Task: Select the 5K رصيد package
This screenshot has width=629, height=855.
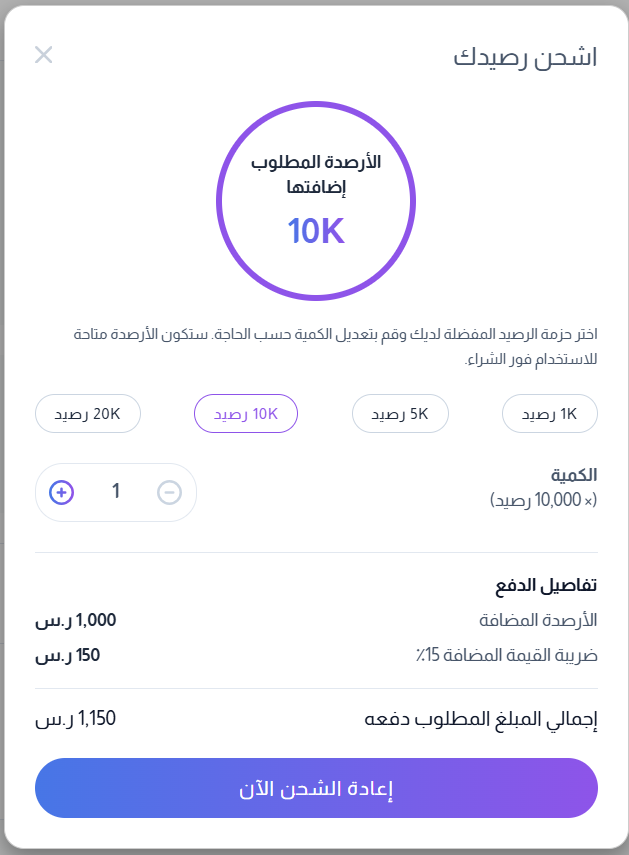Action: point(400,414)
